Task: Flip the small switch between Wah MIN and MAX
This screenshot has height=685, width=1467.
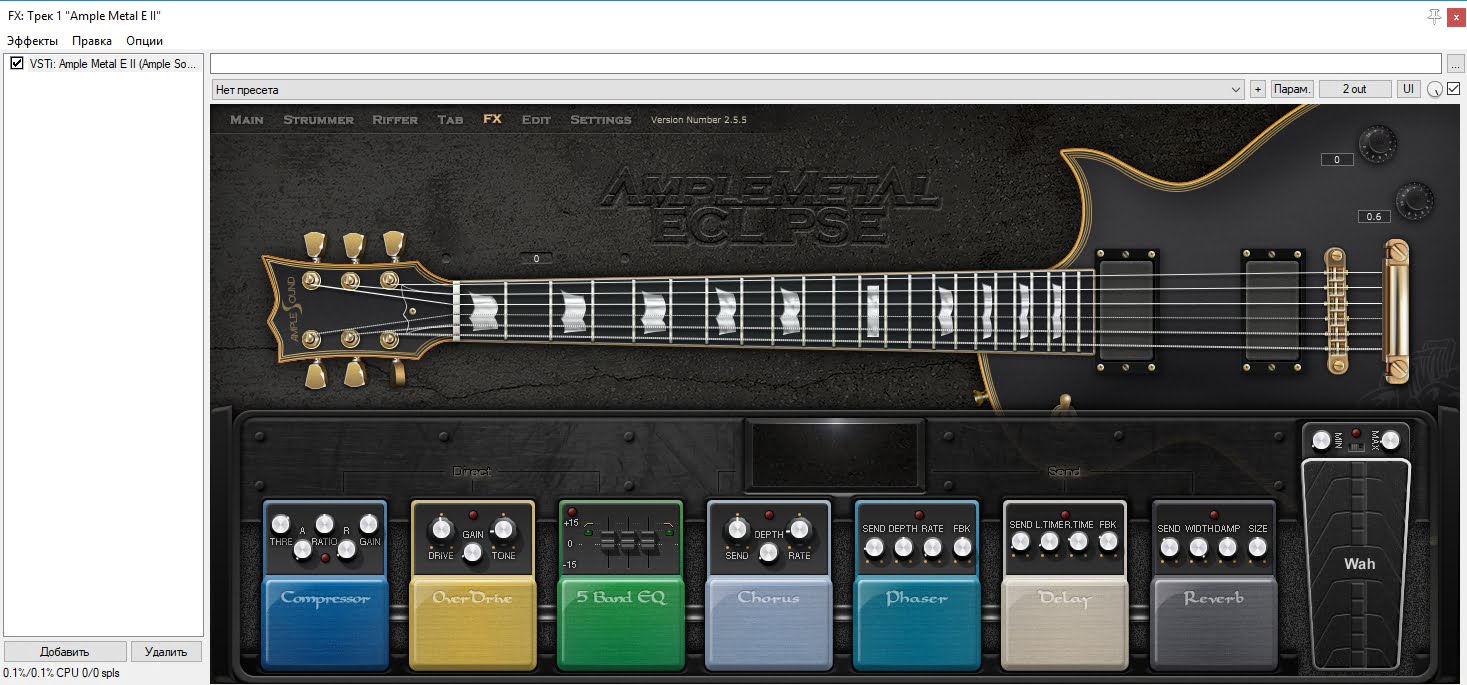Action: (1356, 446)
